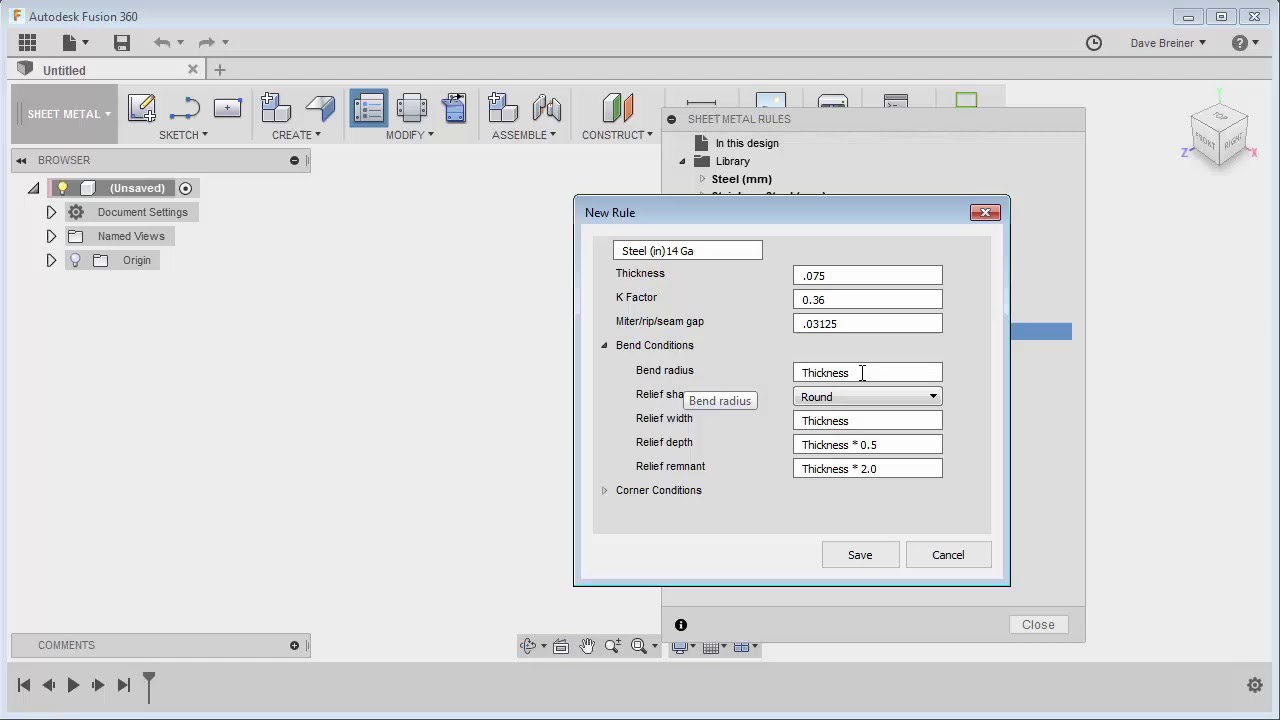Close the Untitled tab

[193, 69]
